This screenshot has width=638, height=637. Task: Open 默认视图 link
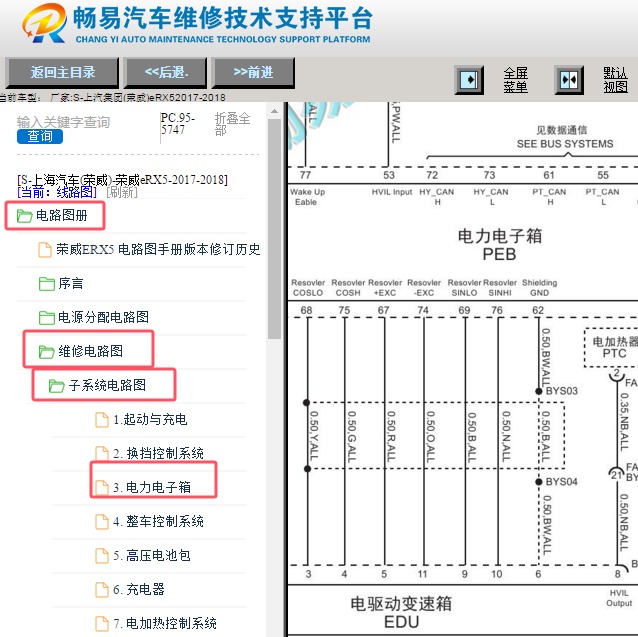coord(615,80)
